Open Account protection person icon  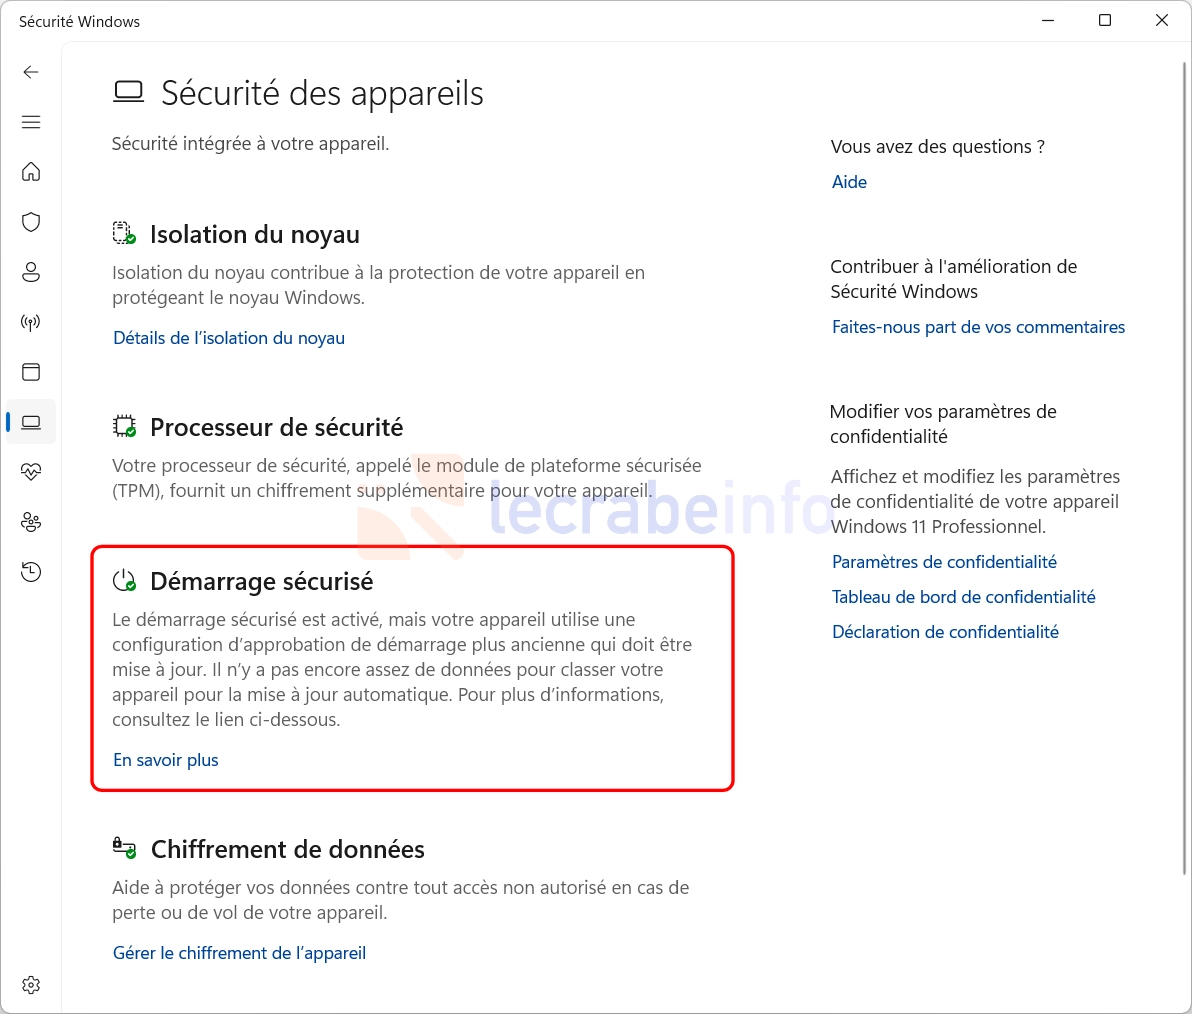tap(30, 272)
